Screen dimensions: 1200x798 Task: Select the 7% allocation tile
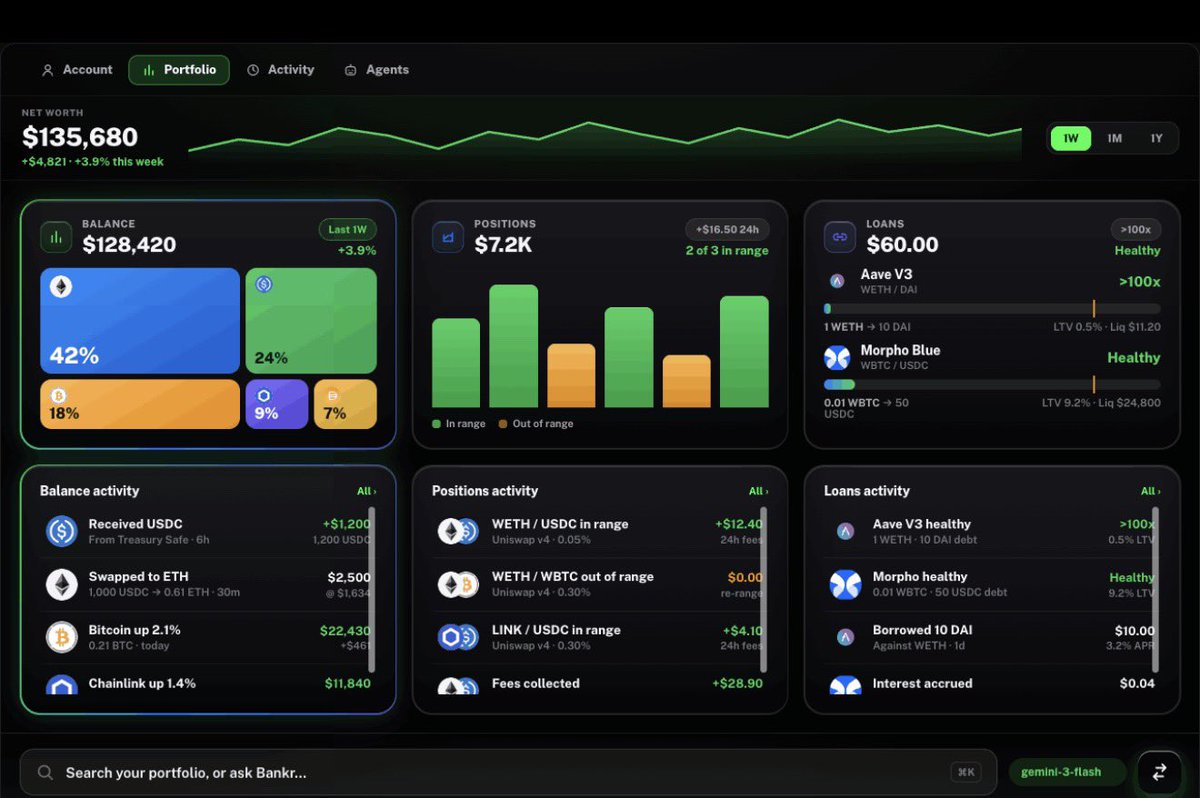click(x=345, y=404)
